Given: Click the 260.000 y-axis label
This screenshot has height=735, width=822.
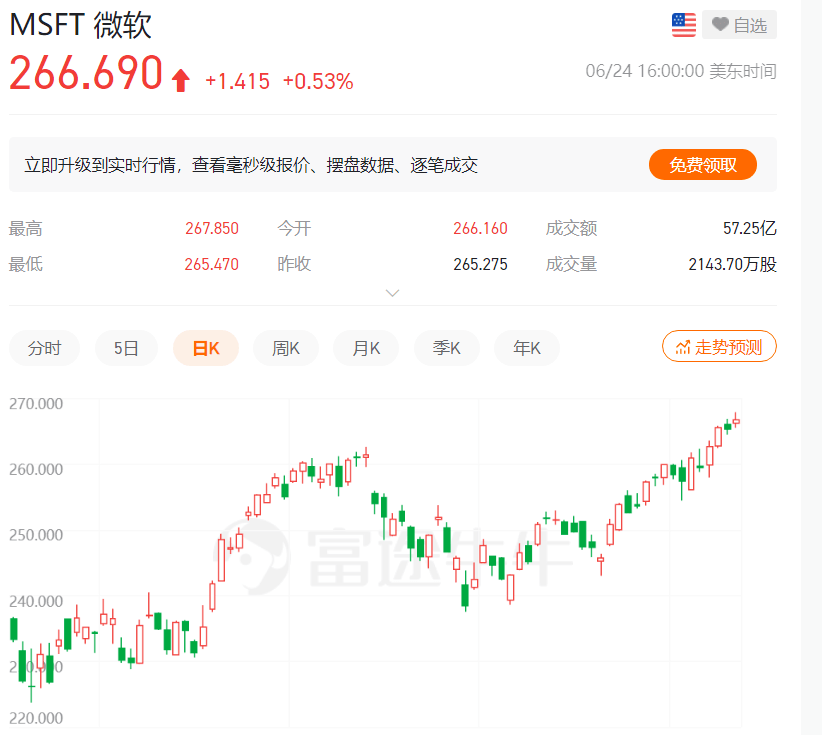Looking at the screenshot, I should click(36, 469).
